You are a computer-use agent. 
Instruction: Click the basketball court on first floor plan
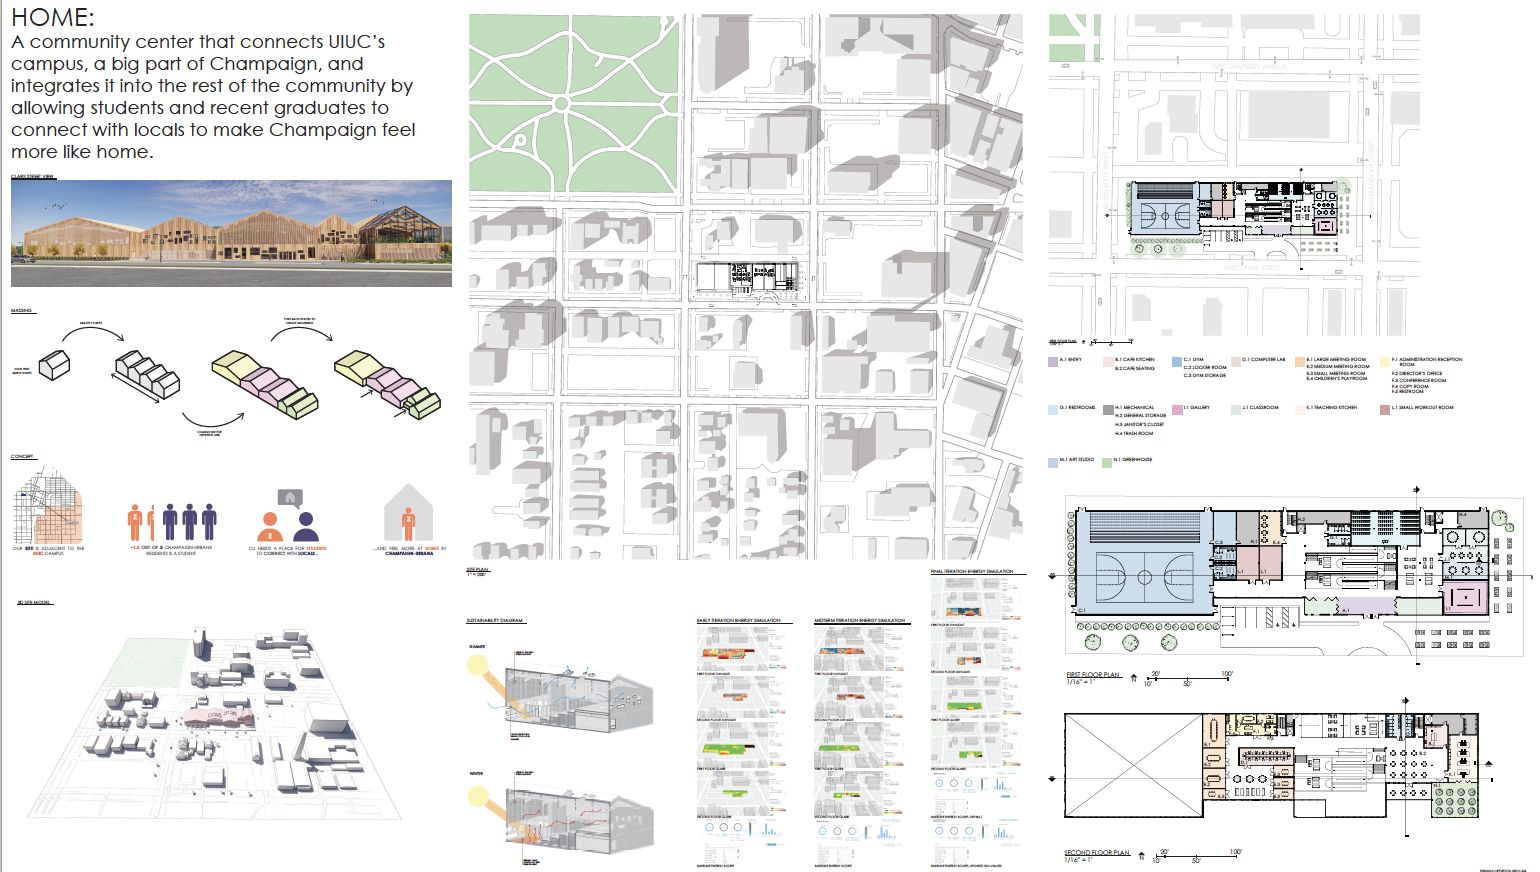coord(1145,577)
